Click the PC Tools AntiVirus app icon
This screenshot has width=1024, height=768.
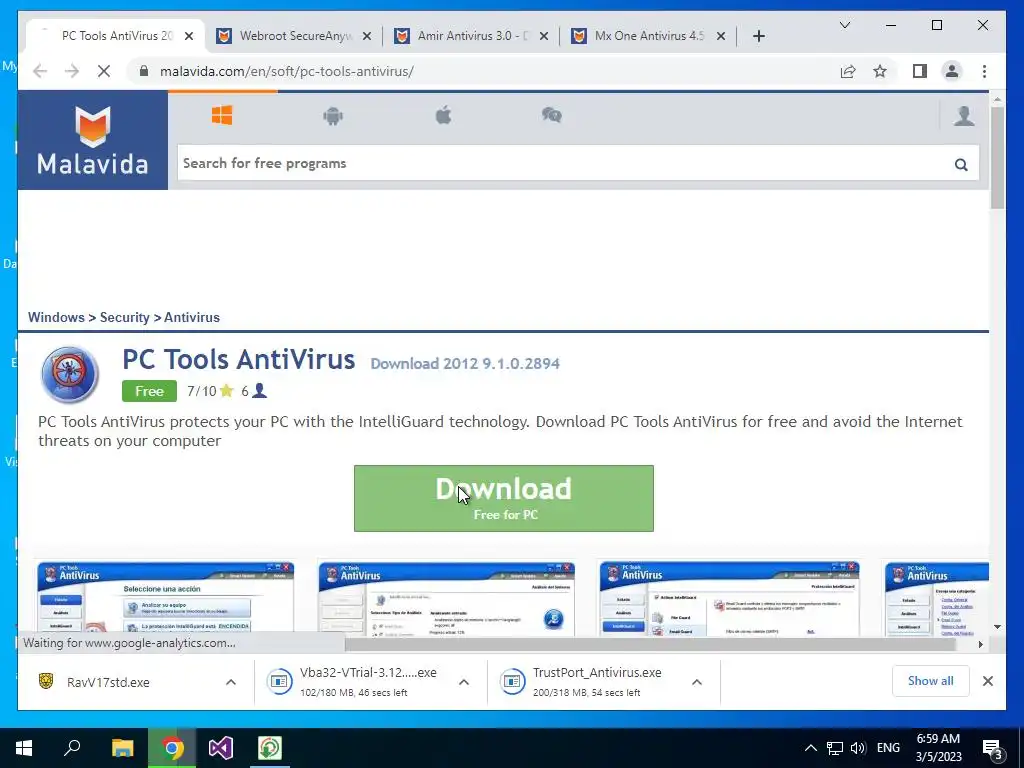70,374
